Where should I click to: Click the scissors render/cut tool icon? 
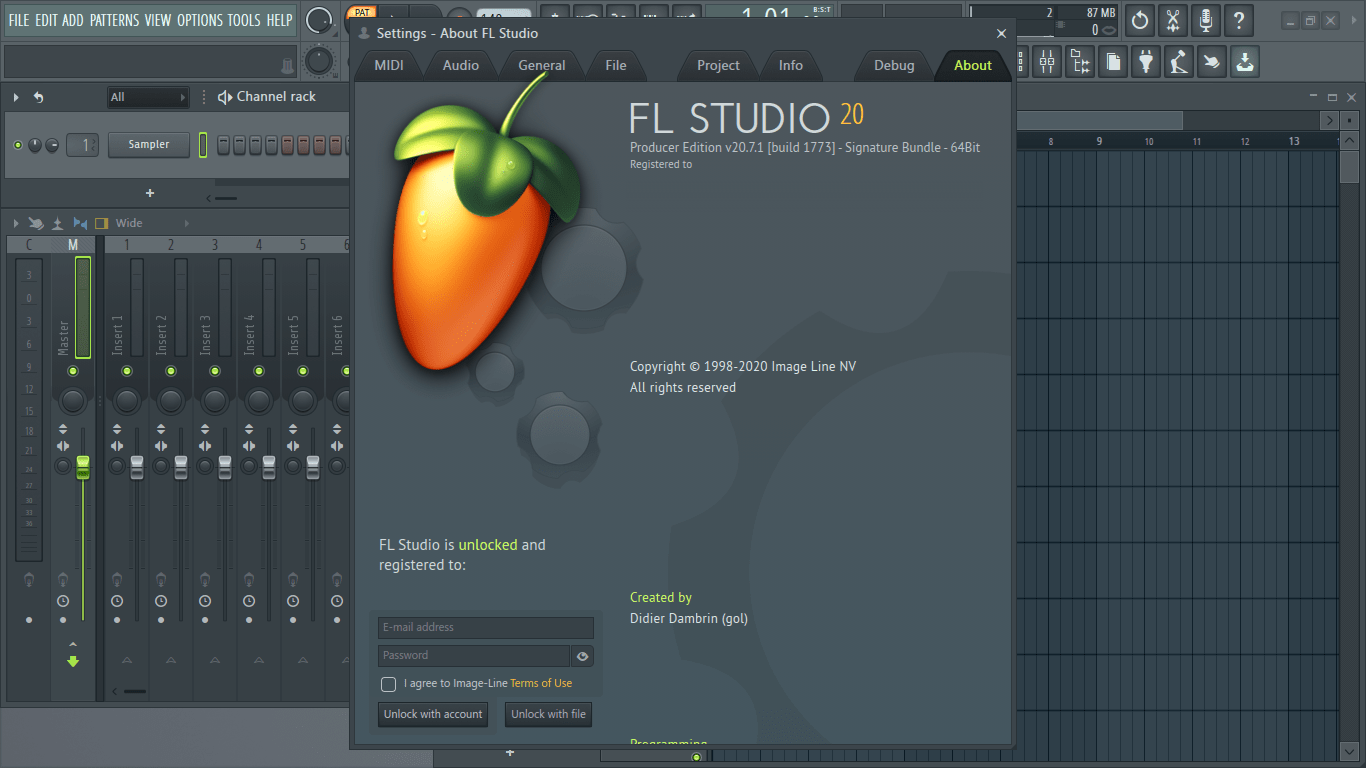coord(1172,19)
